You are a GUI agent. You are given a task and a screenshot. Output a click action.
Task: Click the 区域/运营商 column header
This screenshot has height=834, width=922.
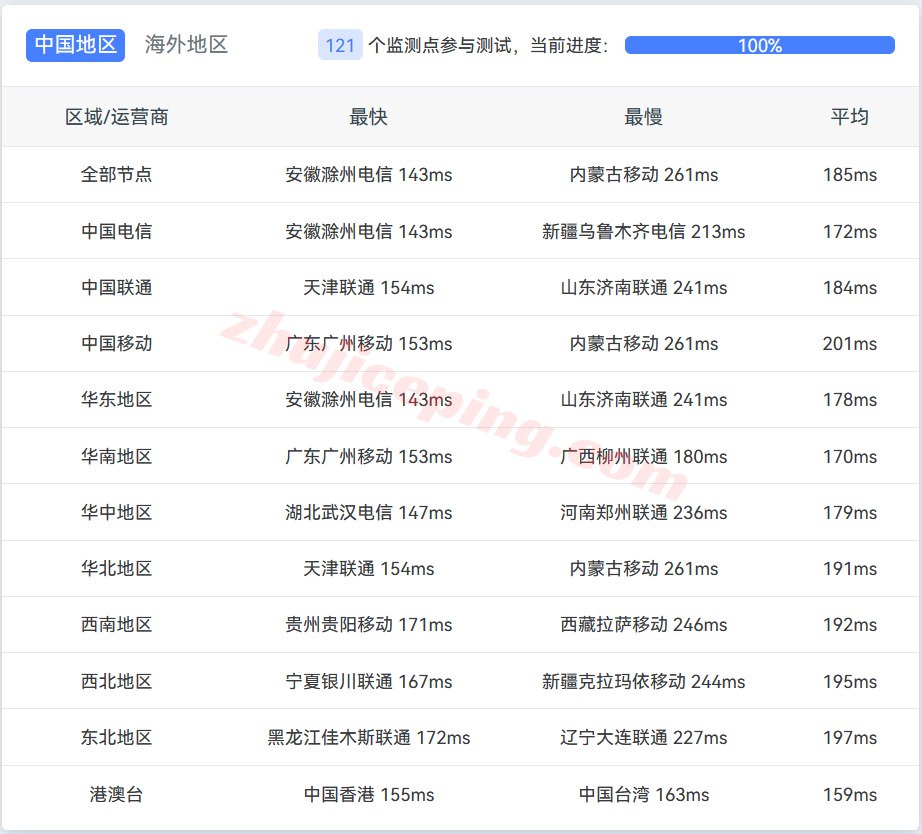116,117
